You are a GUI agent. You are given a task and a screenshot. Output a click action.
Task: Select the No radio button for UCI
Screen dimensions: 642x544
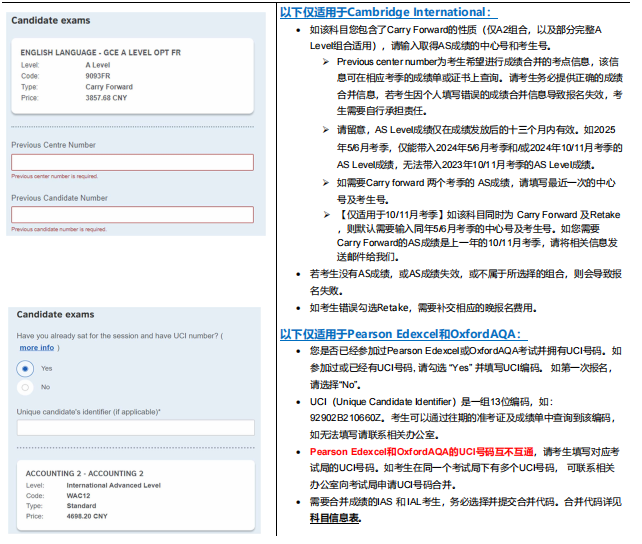25,387
